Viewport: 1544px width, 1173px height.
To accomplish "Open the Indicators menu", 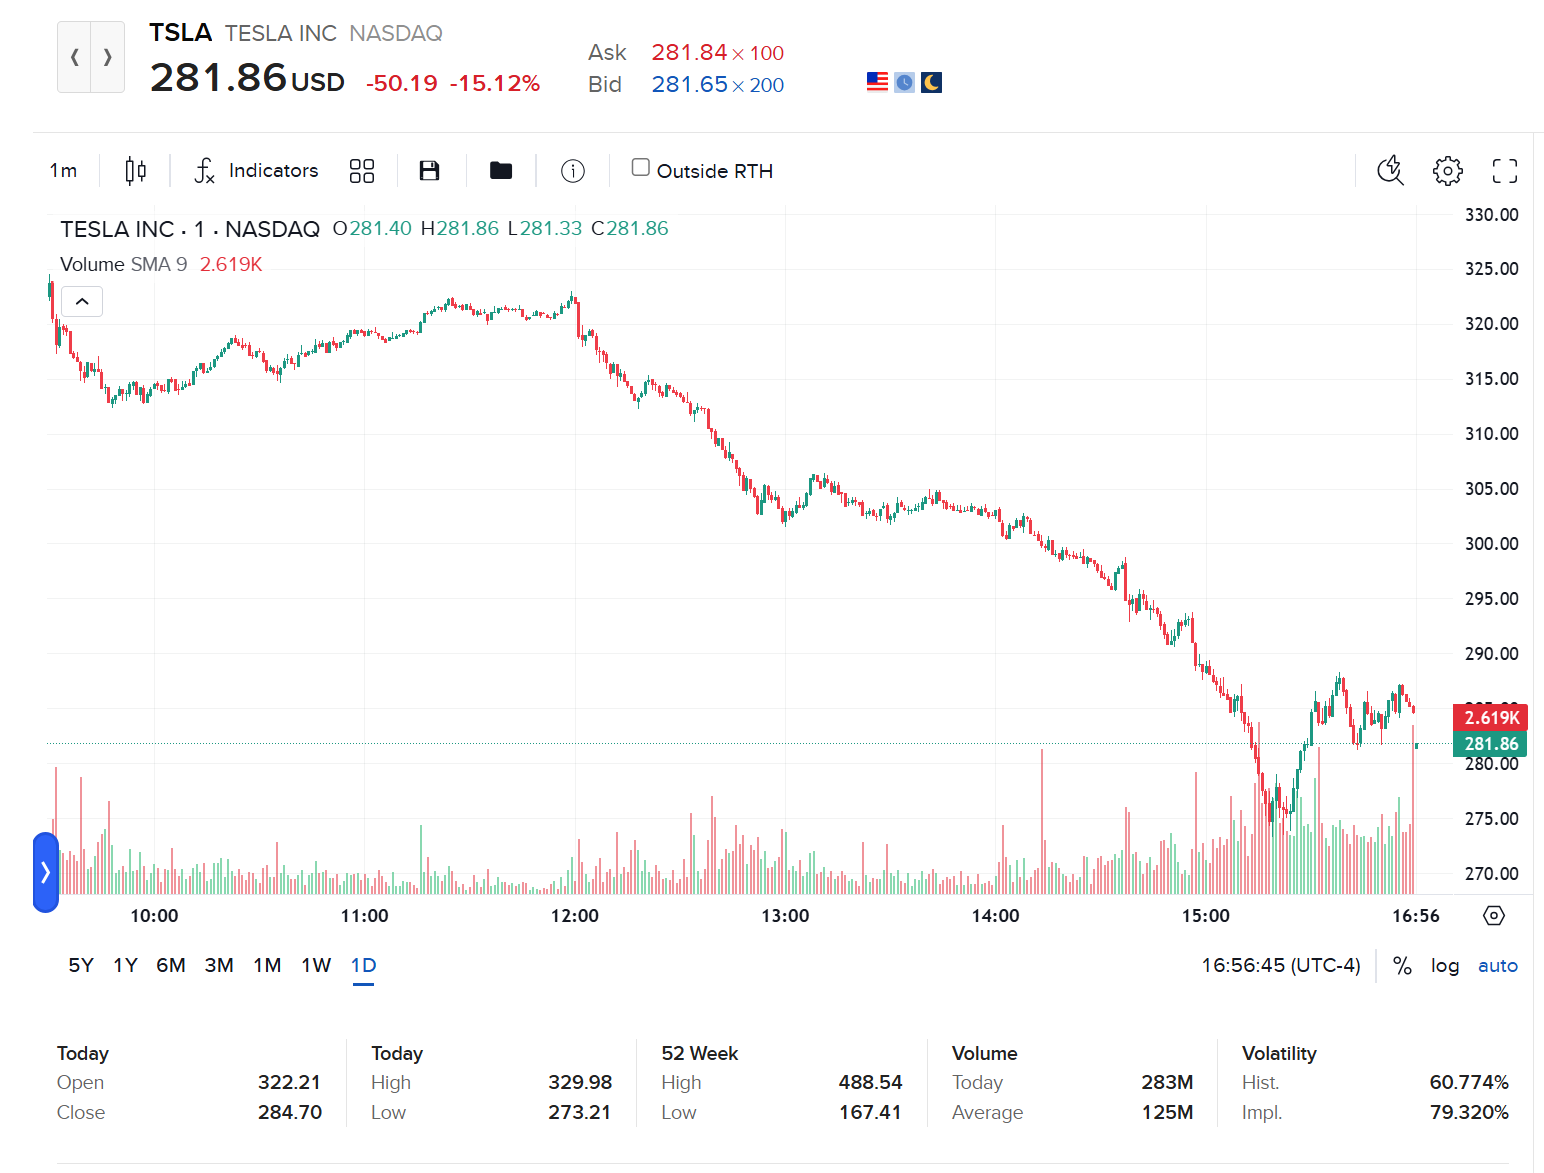I will pos(256,171).
